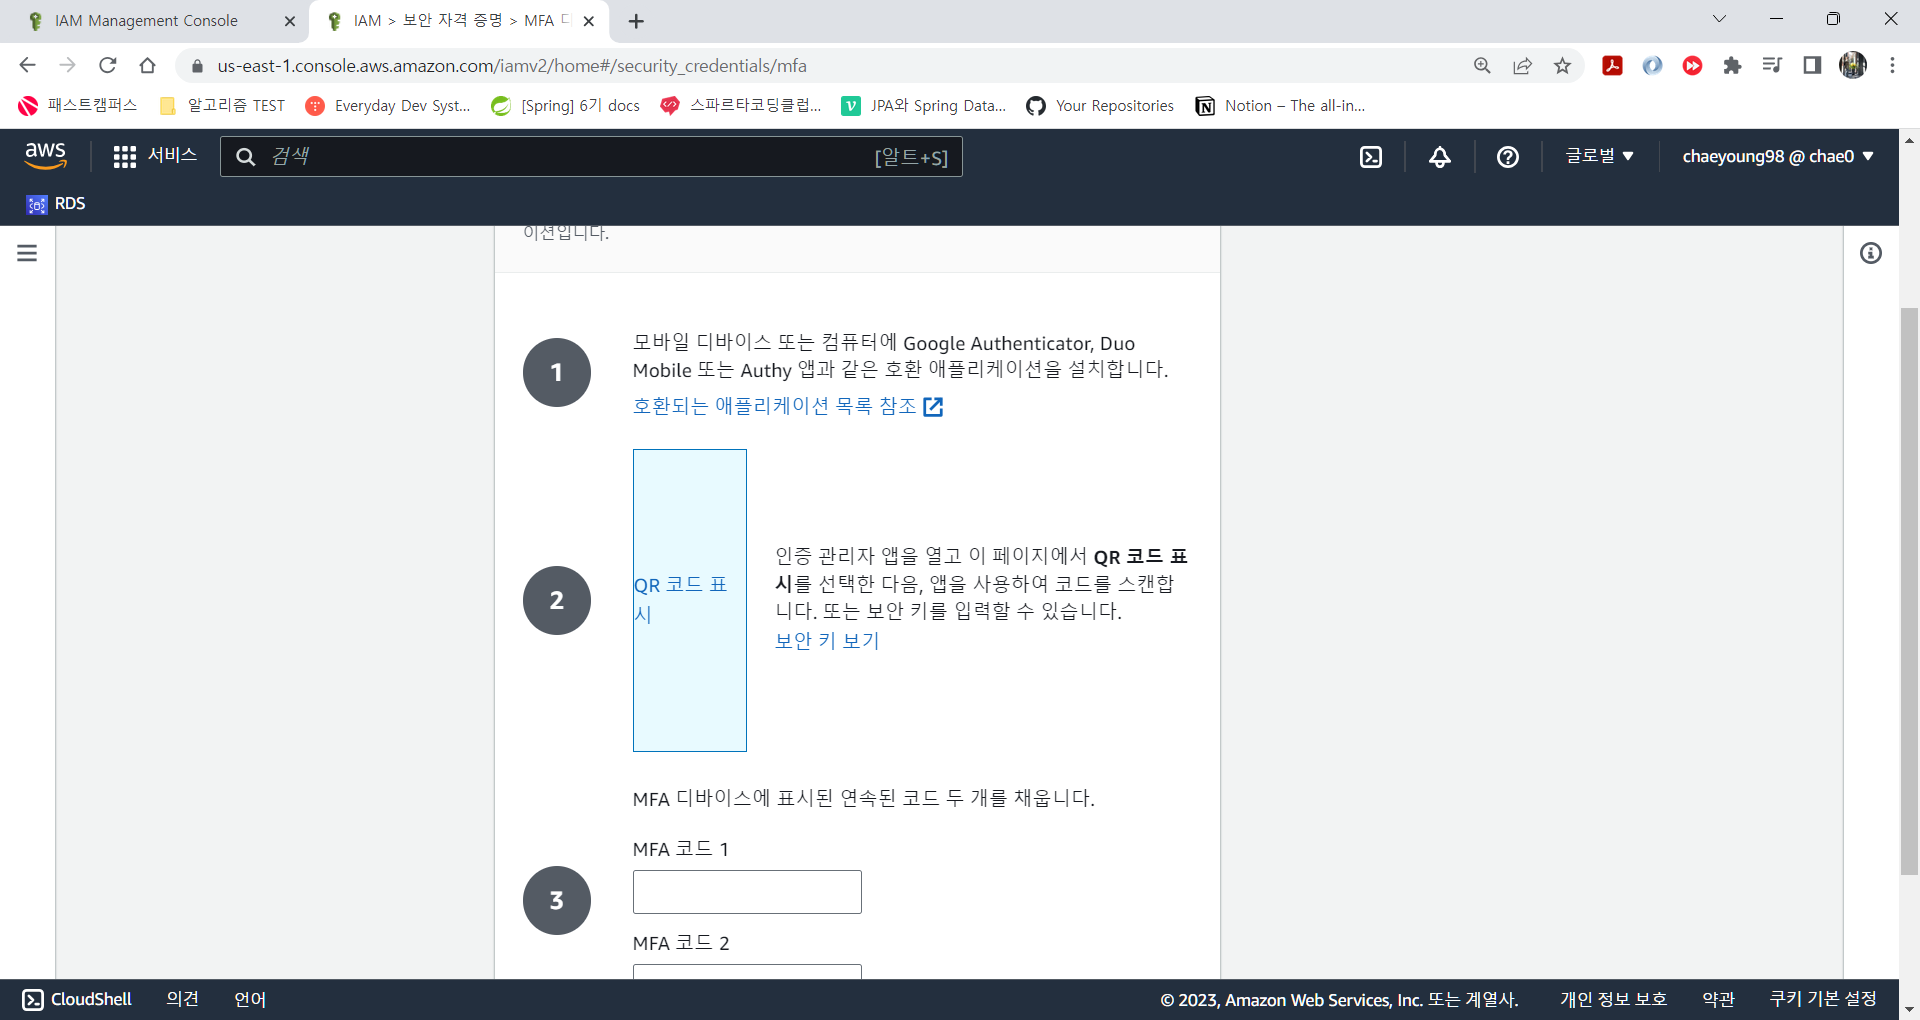Click the page vertical scrollbar thumb
Viewport: 1920px width, 1020px height.
1909,590
